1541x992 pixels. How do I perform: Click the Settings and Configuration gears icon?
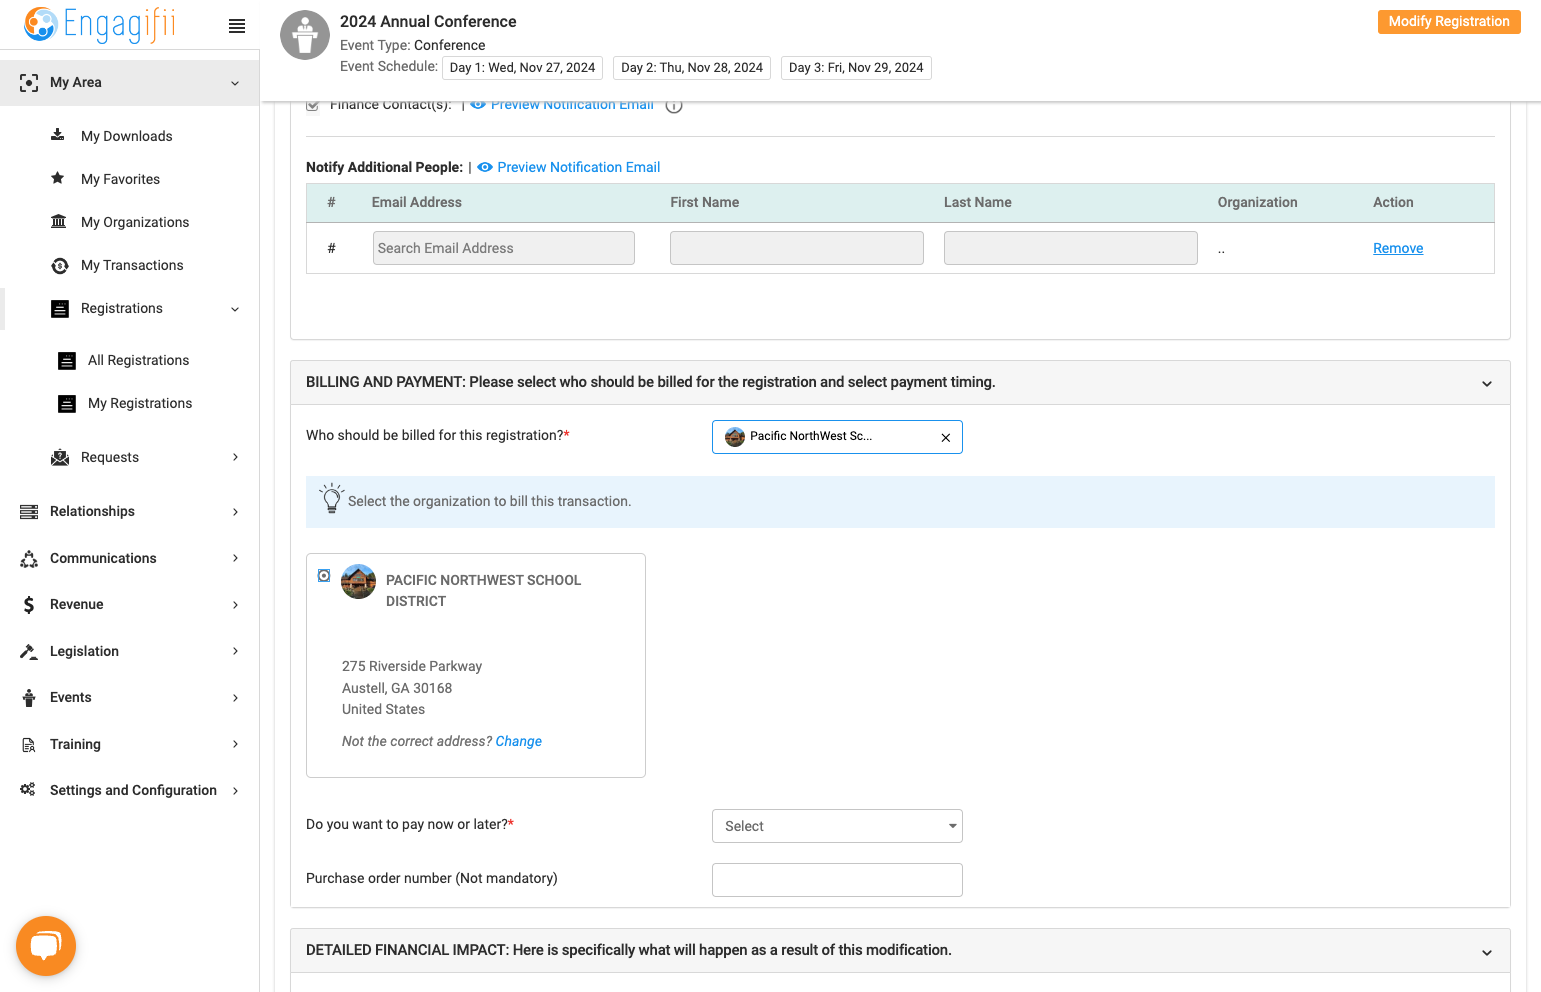click(28, 790)
